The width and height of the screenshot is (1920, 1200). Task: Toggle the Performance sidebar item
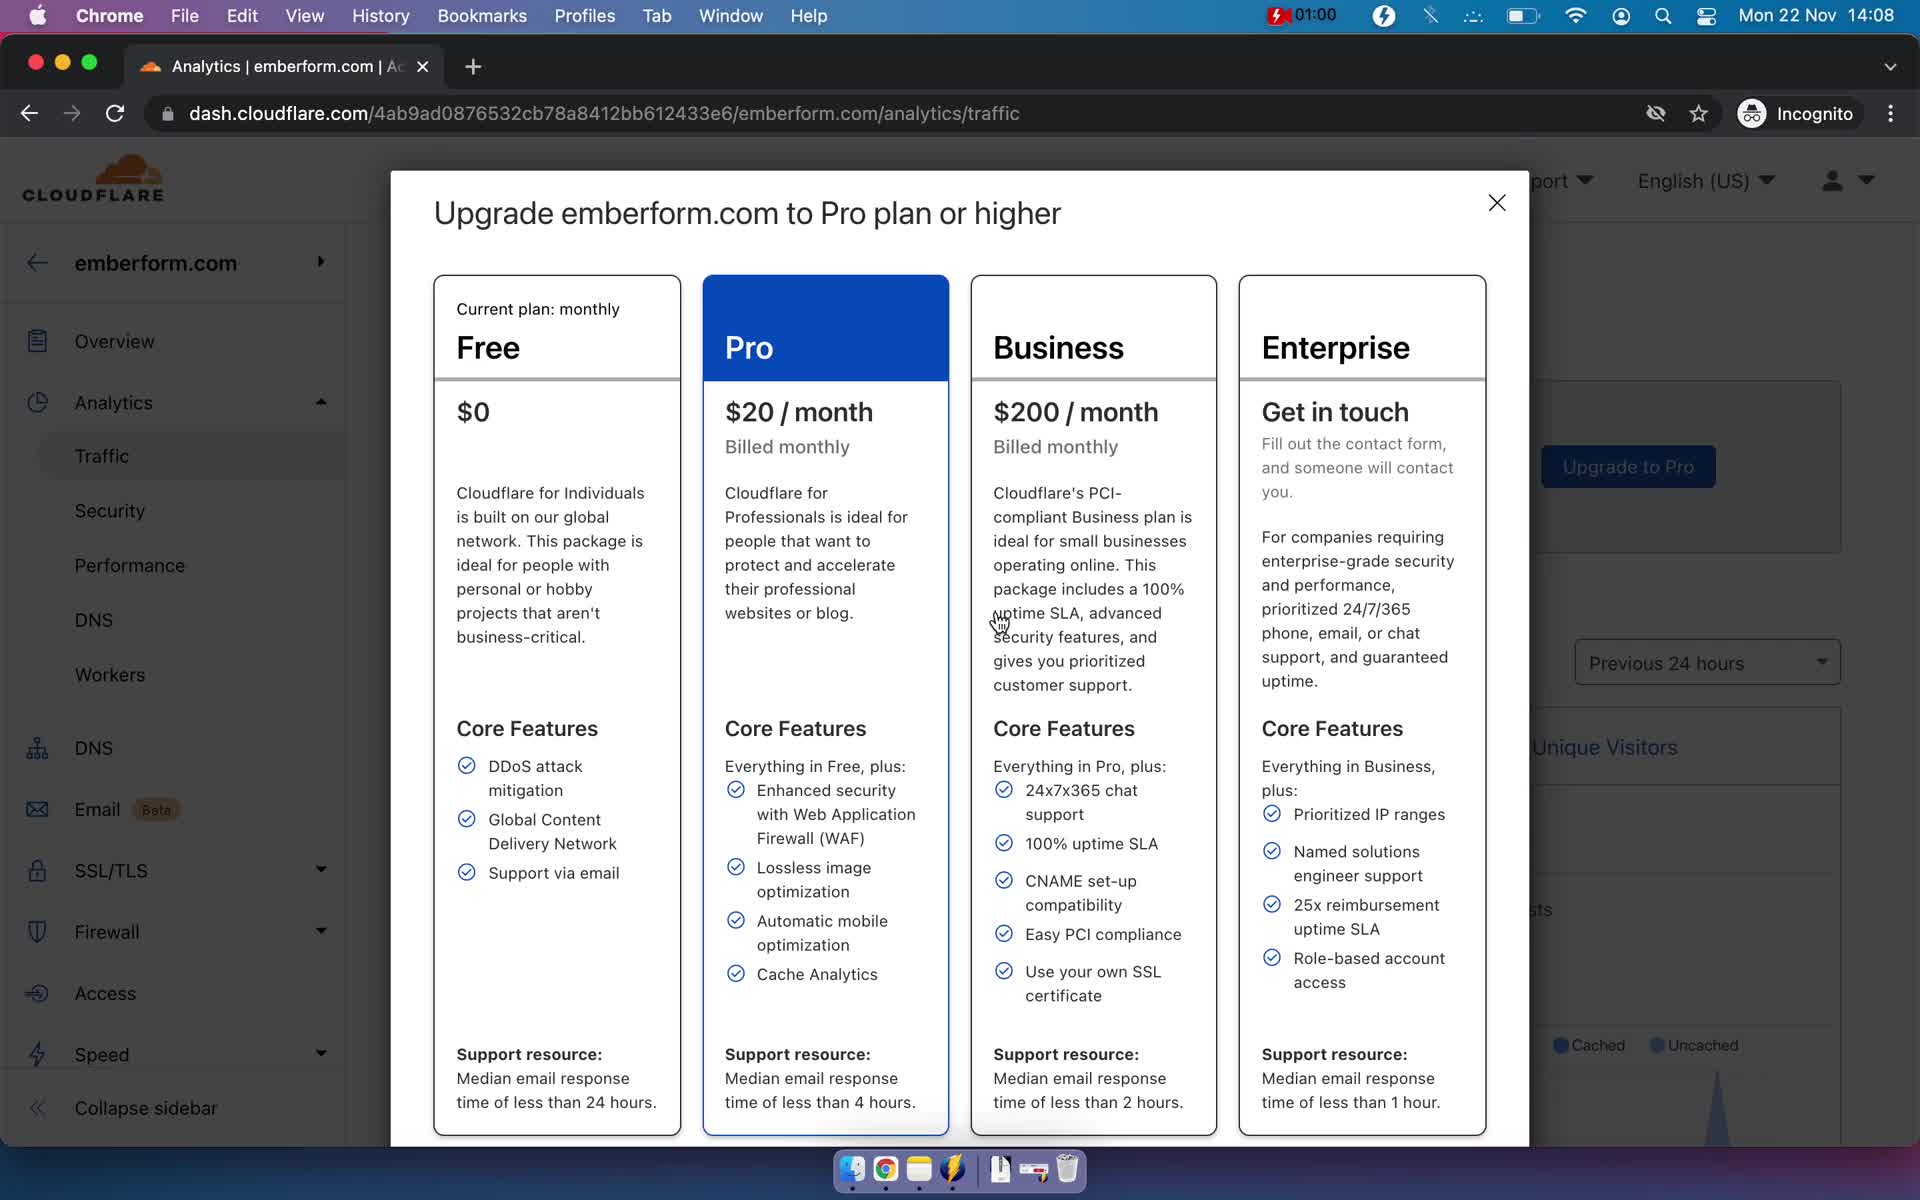click(x=129, y=564)
